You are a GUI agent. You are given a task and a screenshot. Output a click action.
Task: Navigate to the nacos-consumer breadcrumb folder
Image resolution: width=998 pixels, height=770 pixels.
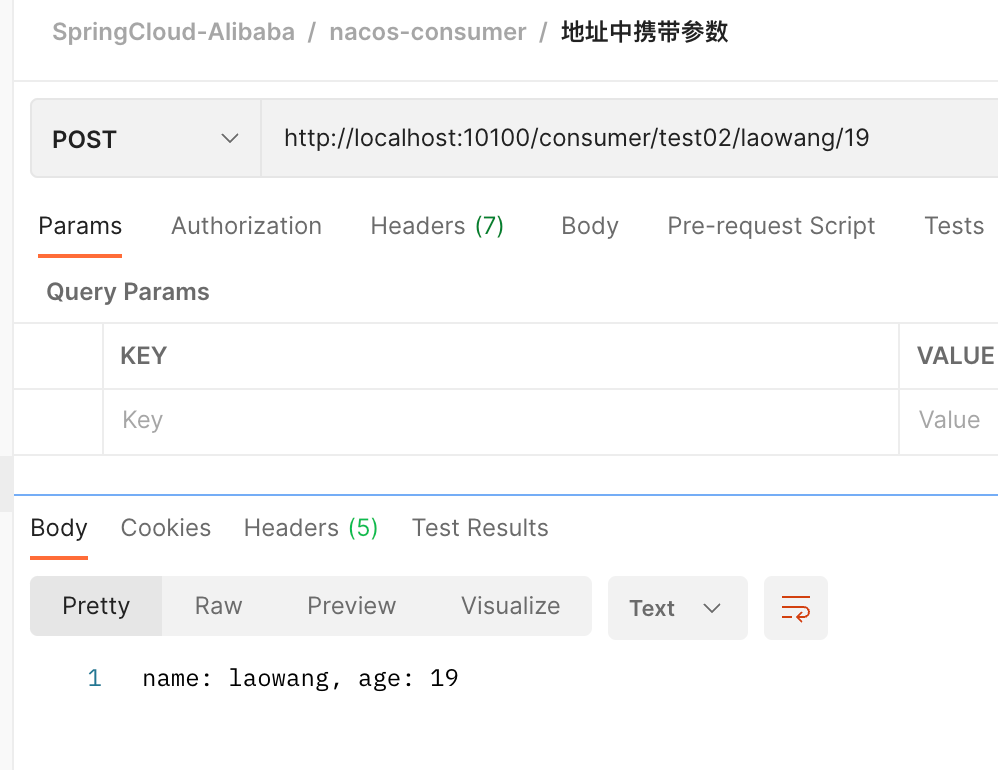(428, 32)
